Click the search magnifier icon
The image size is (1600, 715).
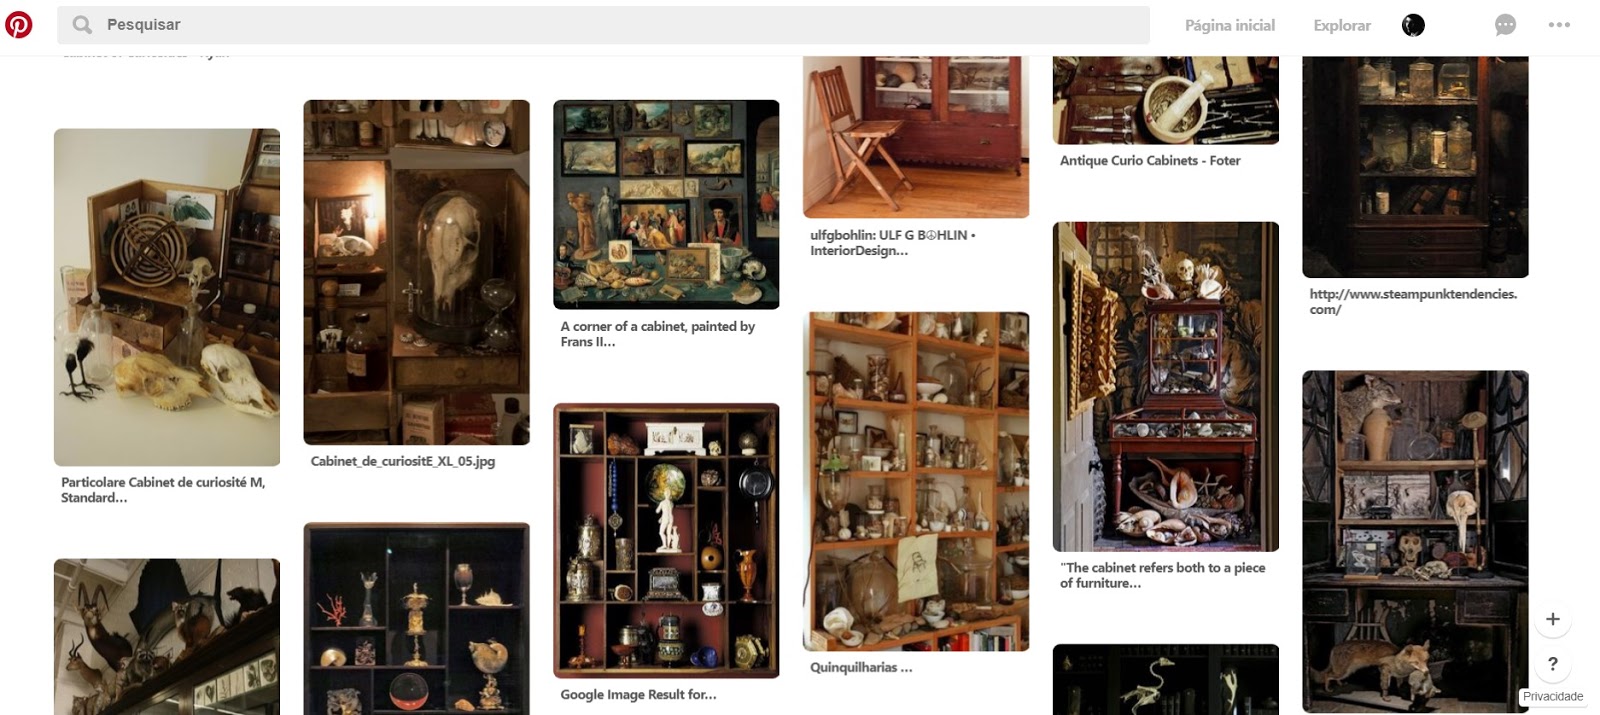(x=82, y=25)
